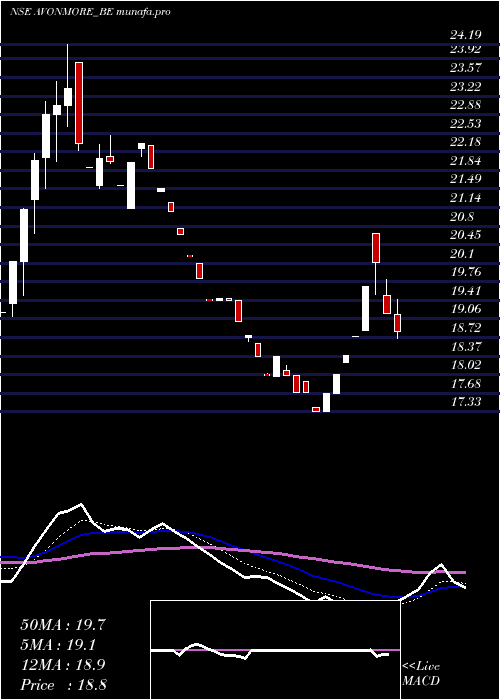Select the 22.88 price axis label
The width and height of the screenshot is (500, 700).
pos(465,105)
